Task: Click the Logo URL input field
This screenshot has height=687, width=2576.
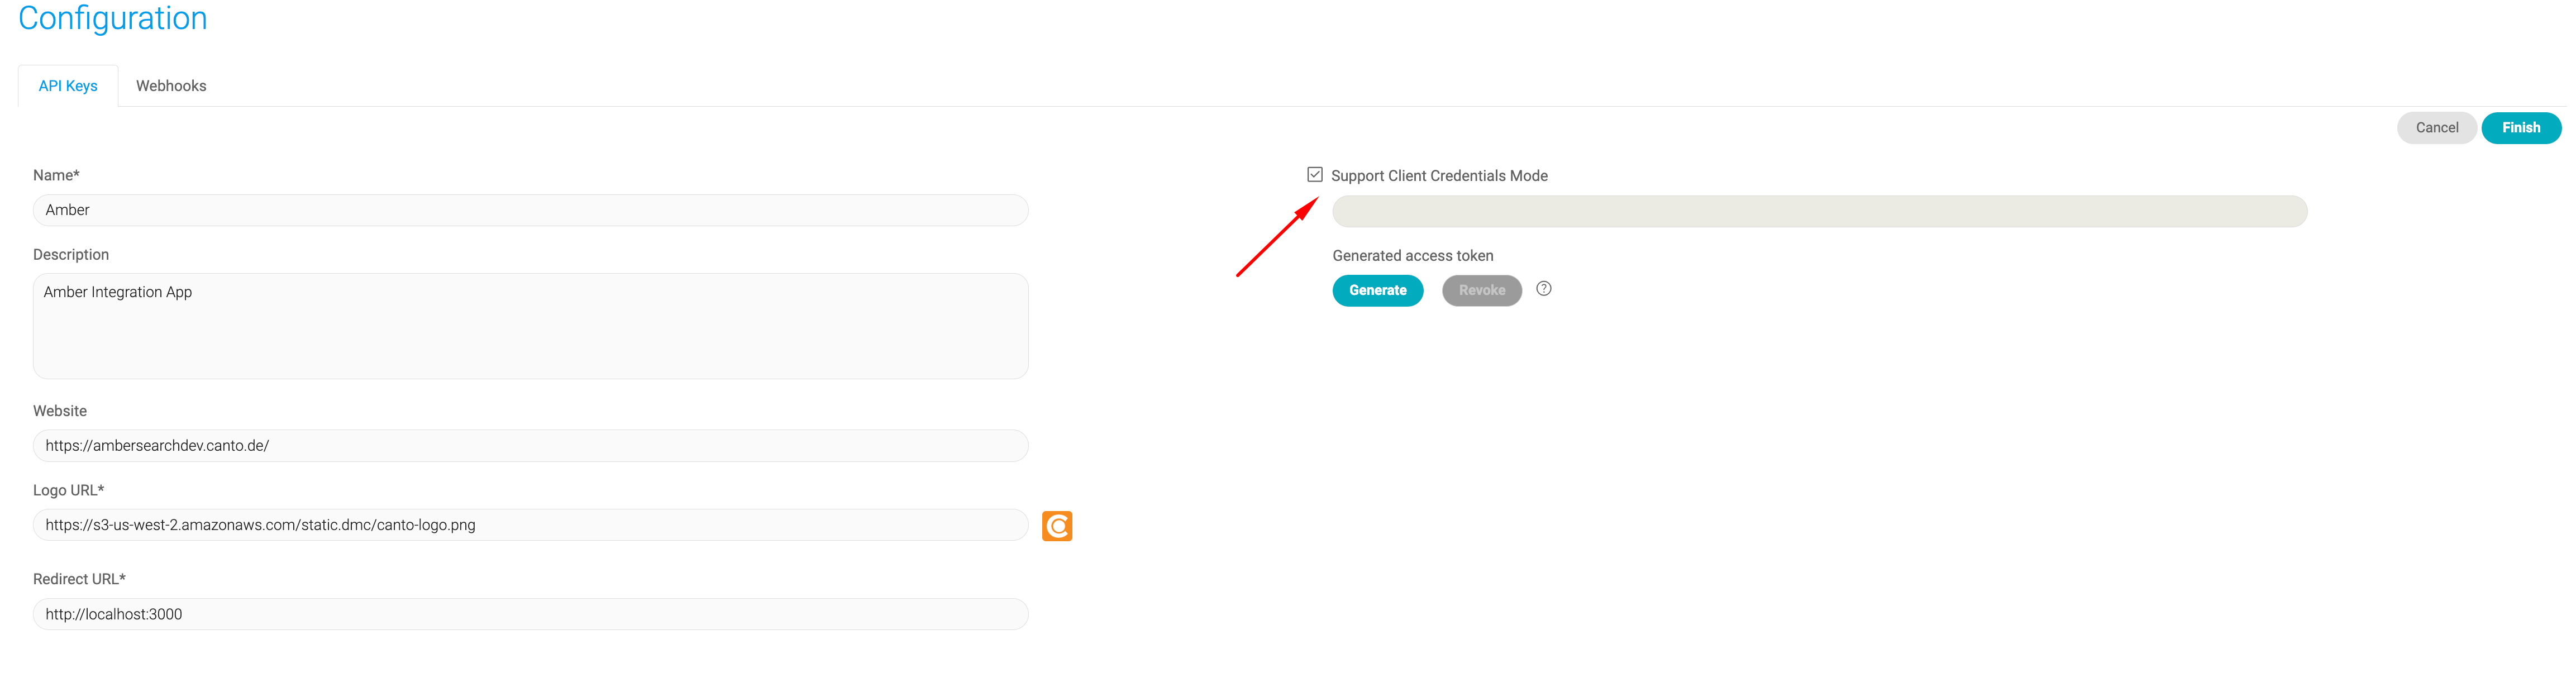Action: [x=531, y=525]
